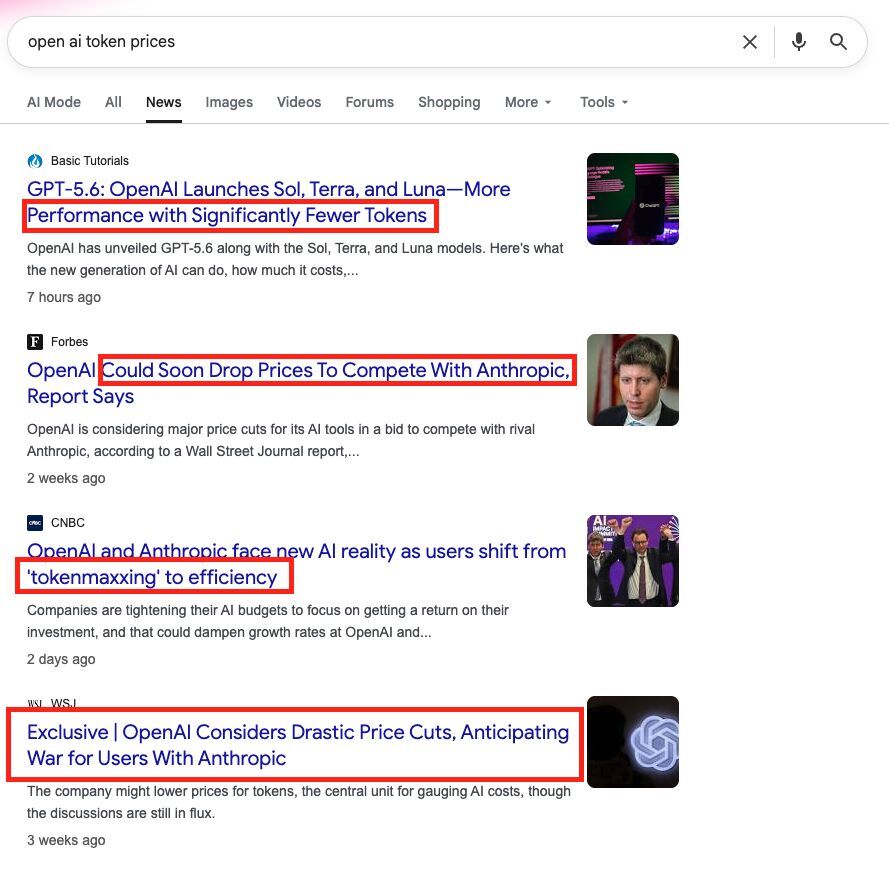889x875 pixels.
Task: Submit the search with the magnifier icon
Action: pos(838,42)
